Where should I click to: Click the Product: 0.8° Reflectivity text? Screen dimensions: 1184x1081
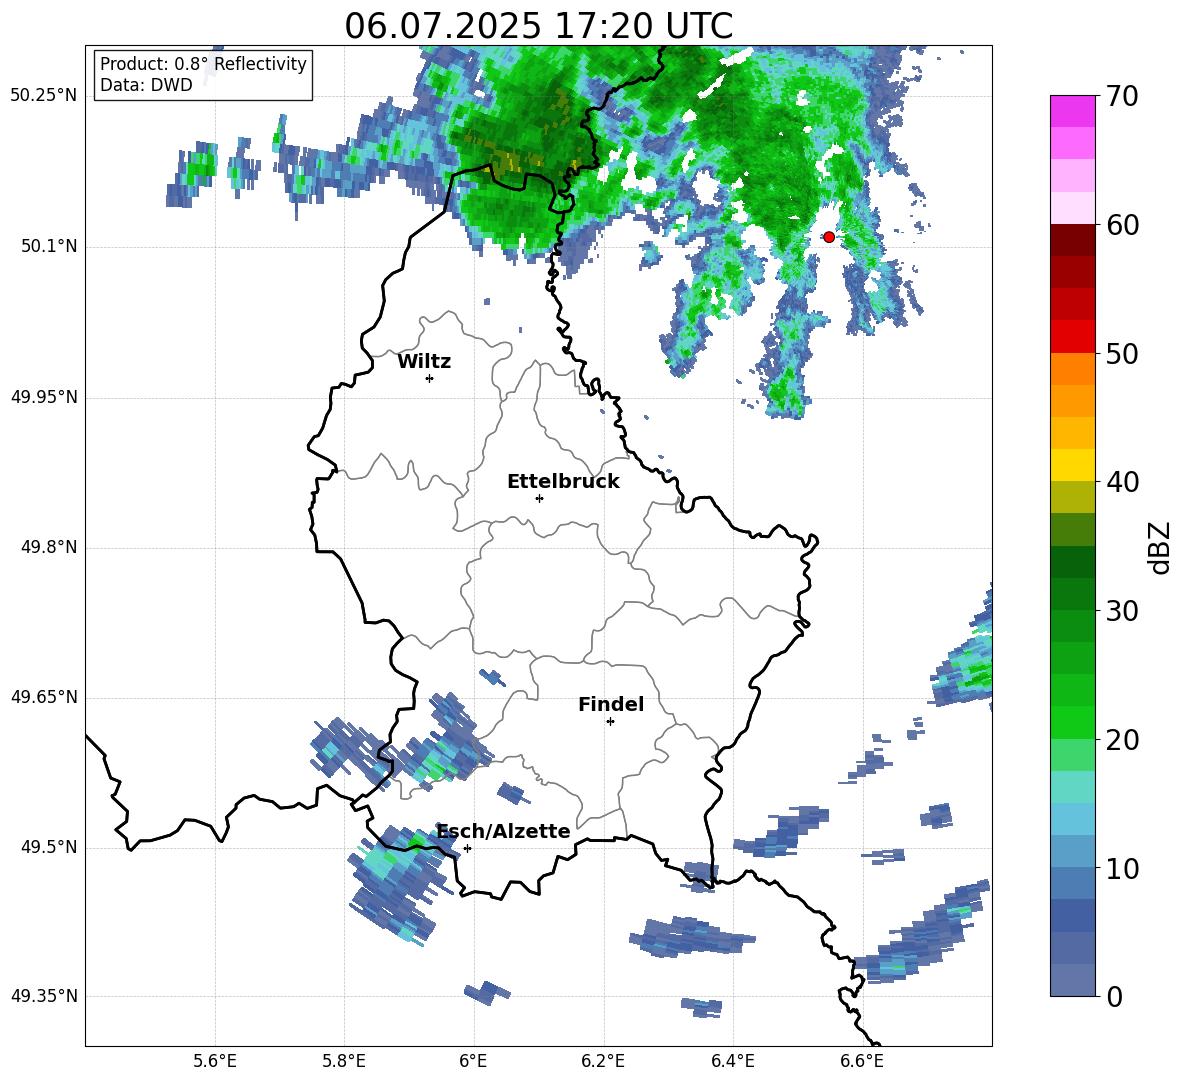203,64
